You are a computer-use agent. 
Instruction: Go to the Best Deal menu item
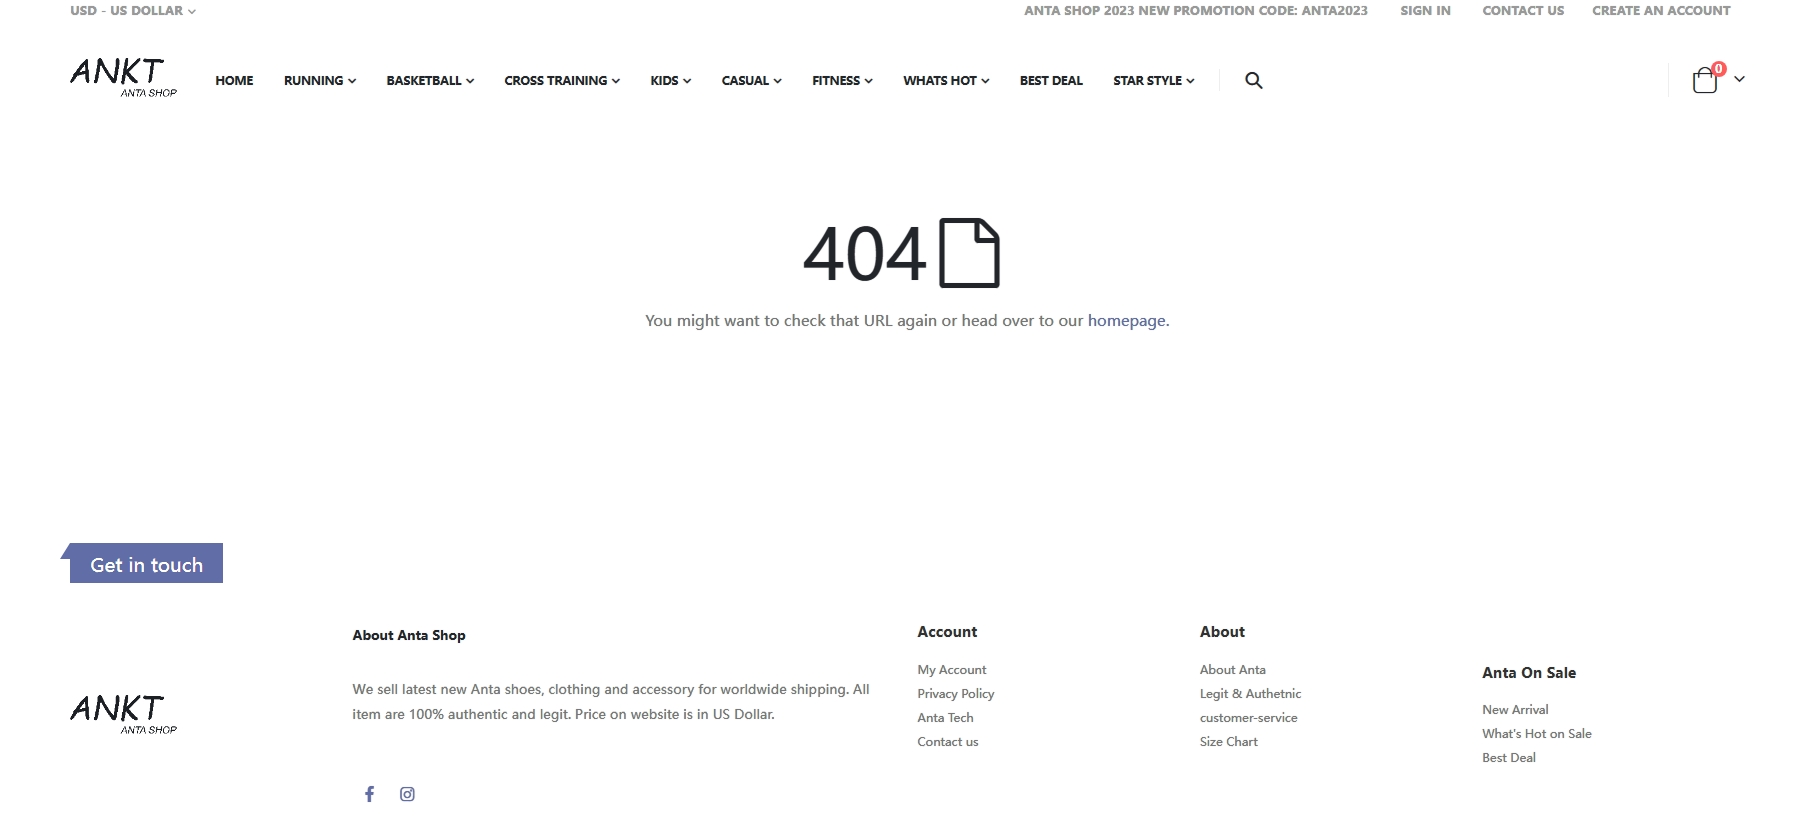[x=1051, y=81]
